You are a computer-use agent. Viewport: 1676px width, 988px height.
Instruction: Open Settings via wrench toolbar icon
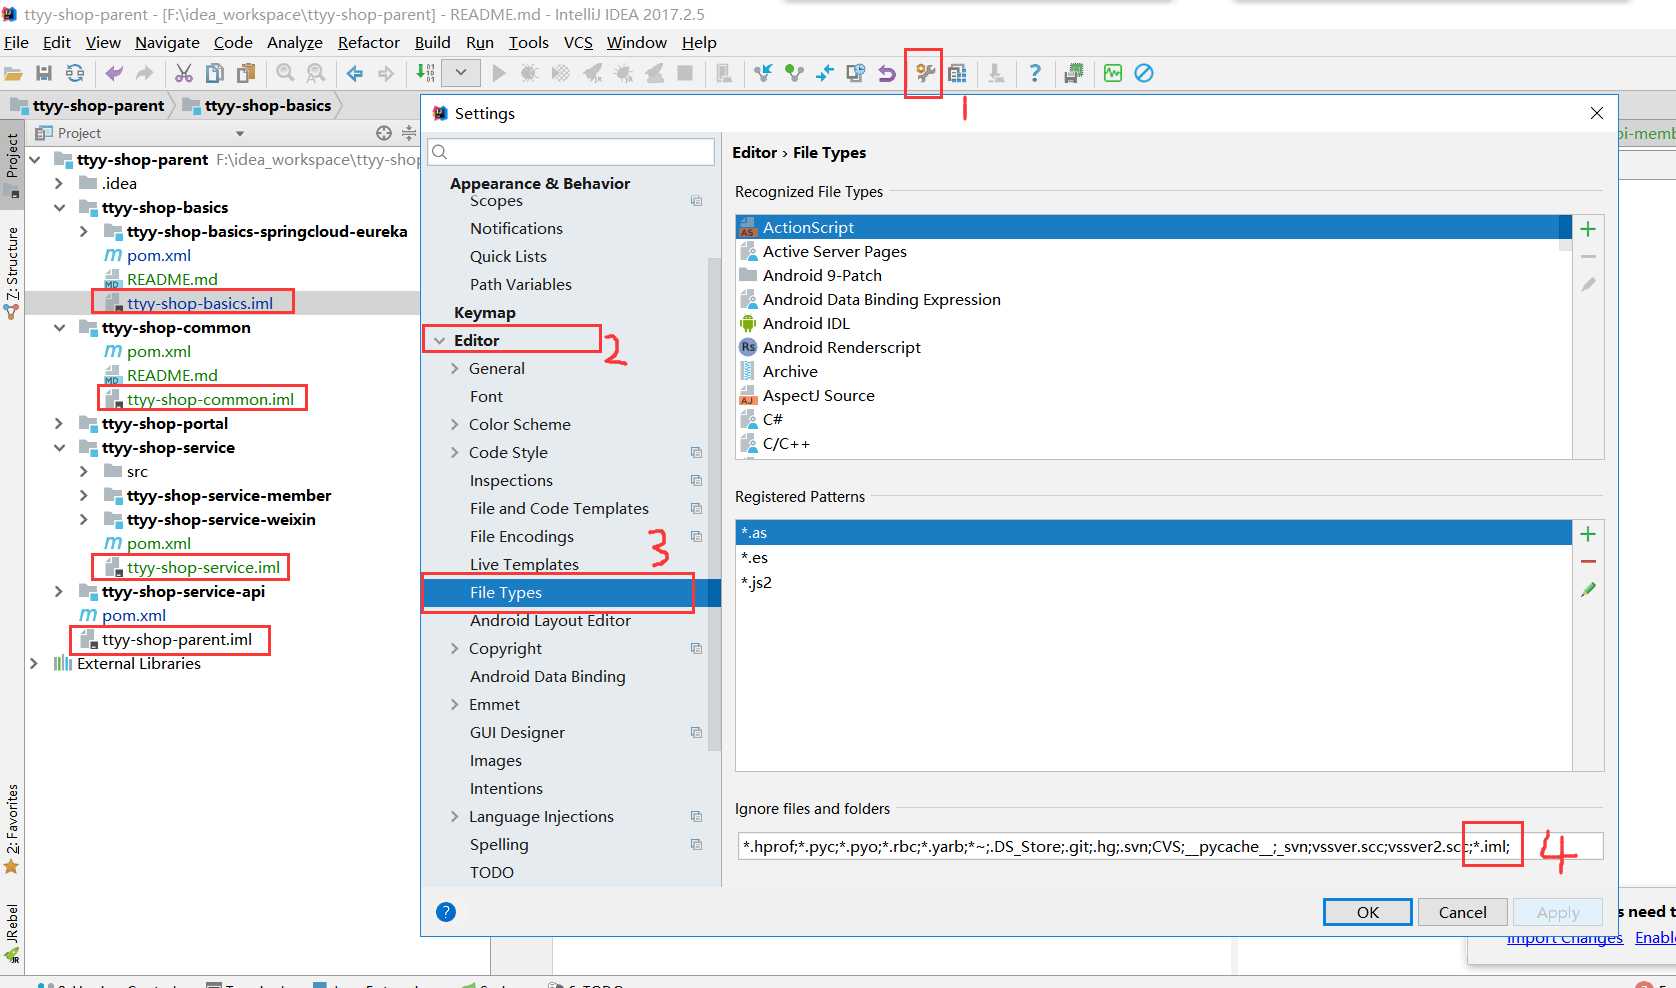tap(925, 73)
